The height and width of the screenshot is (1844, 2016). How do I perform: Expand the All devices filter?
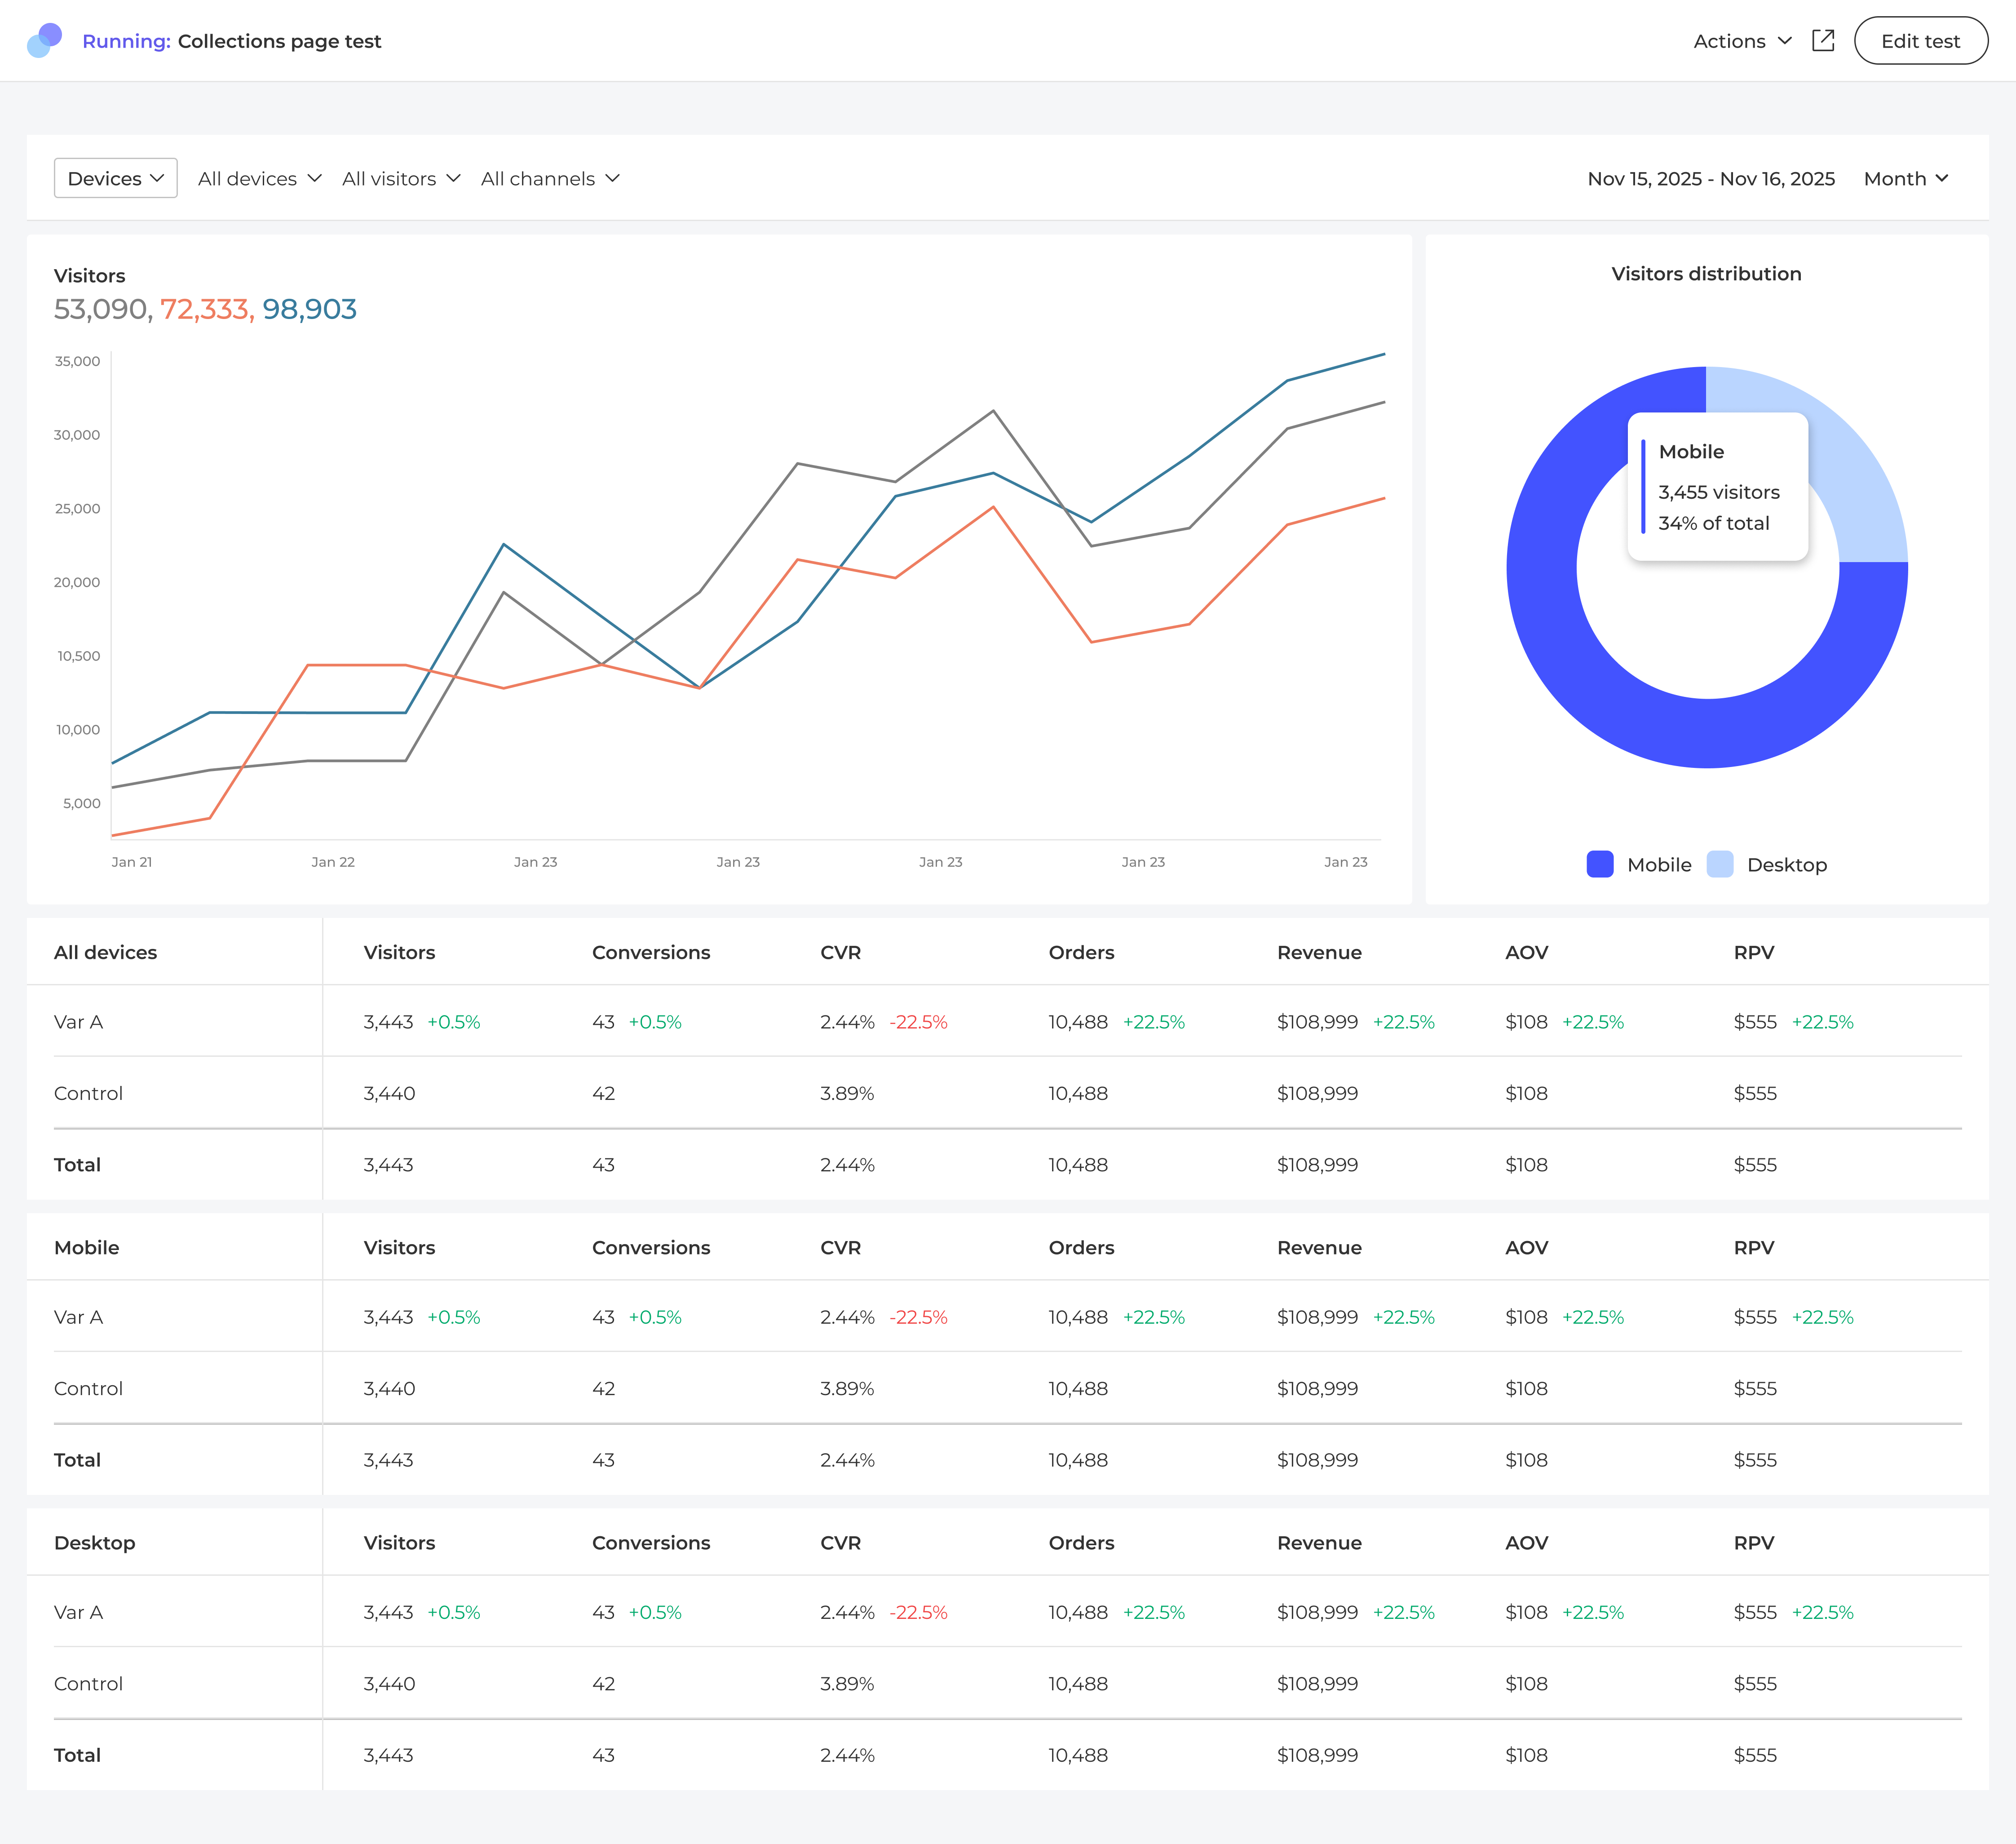pos(259,178)
